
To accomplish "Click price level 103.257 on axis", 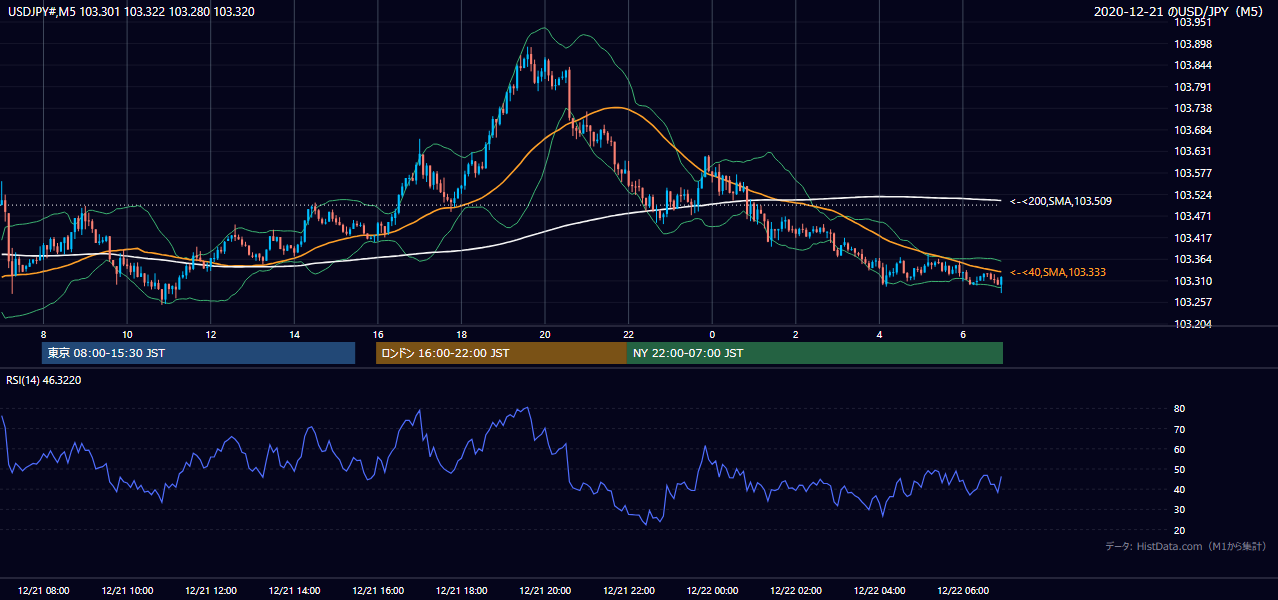I will click(1193, 302).
